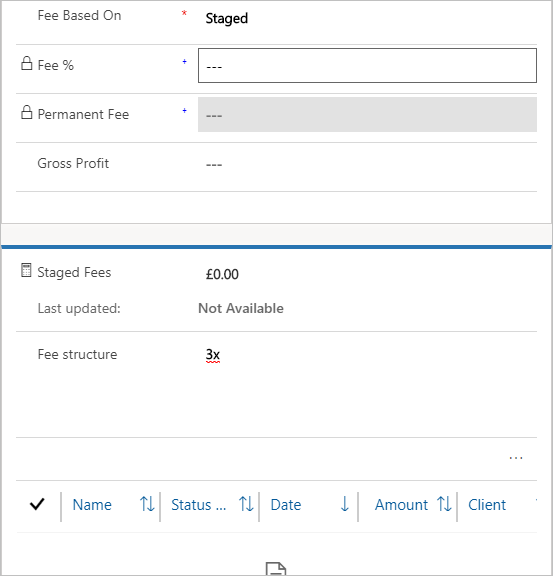
Task: Click the 'Fee structure' label
Action: [77, 354]
